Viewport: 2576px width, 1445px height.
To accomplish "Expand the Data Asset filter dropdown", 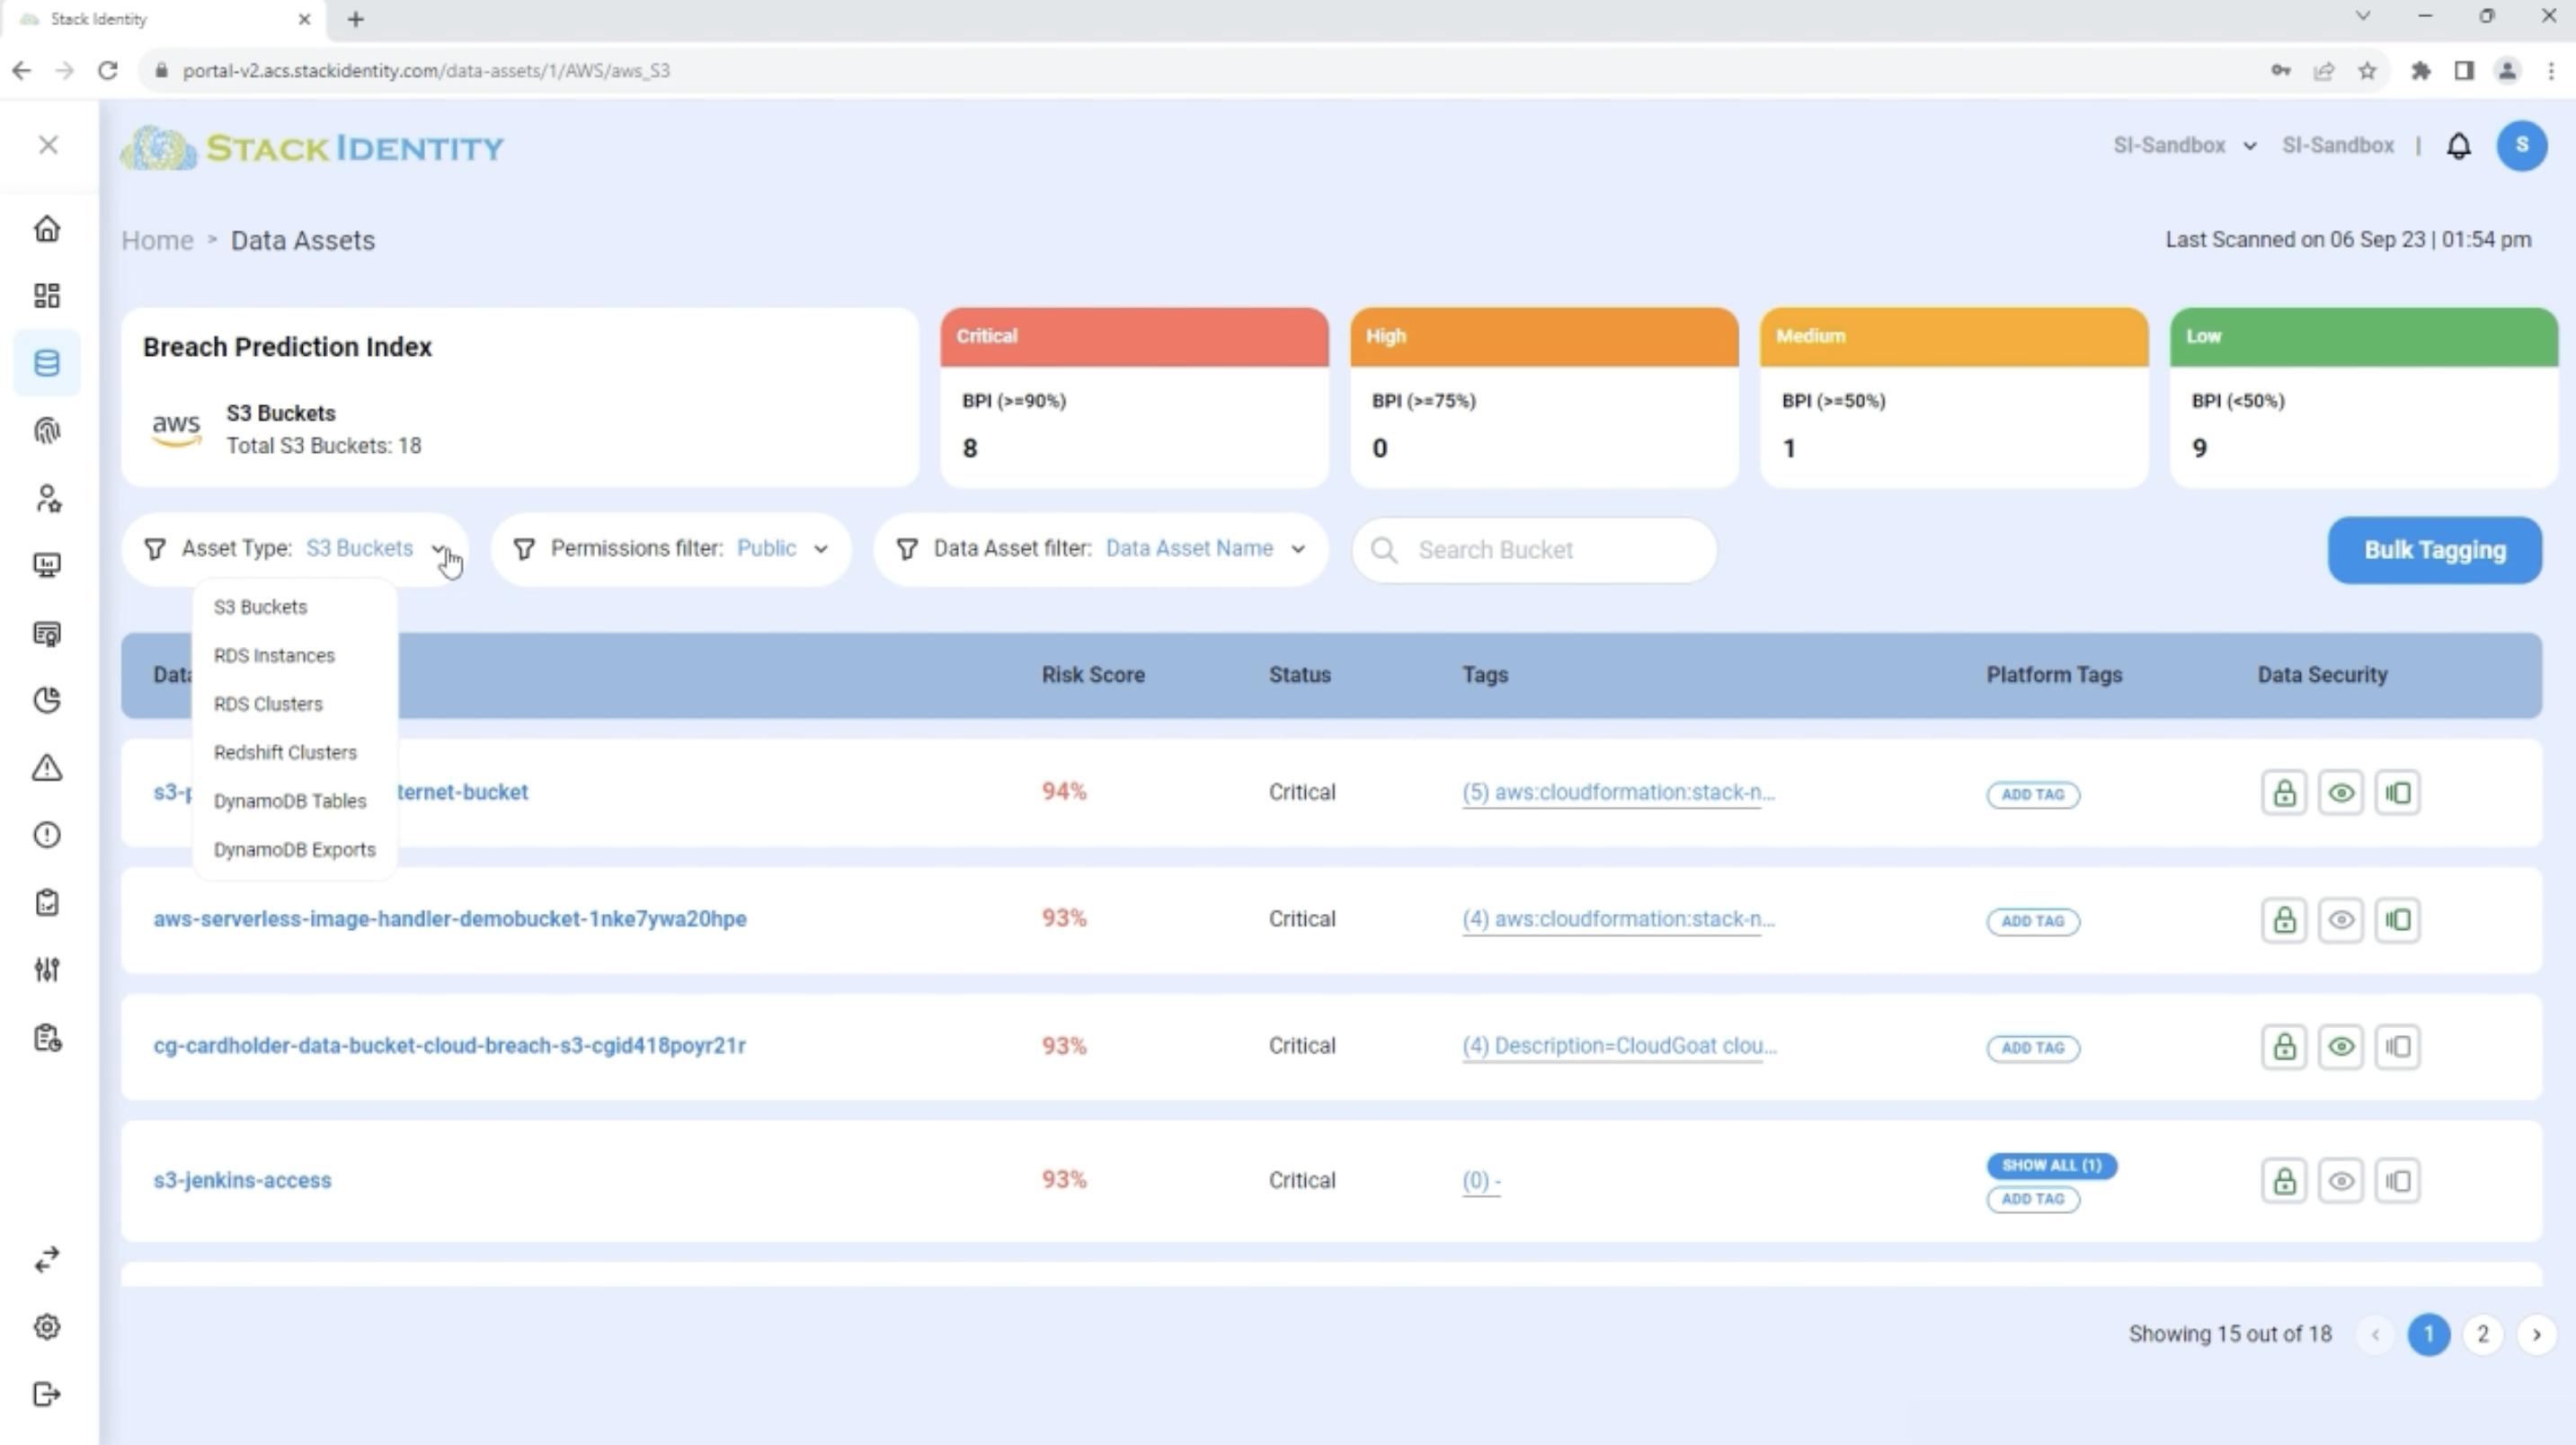I will tap(1101, 549).
